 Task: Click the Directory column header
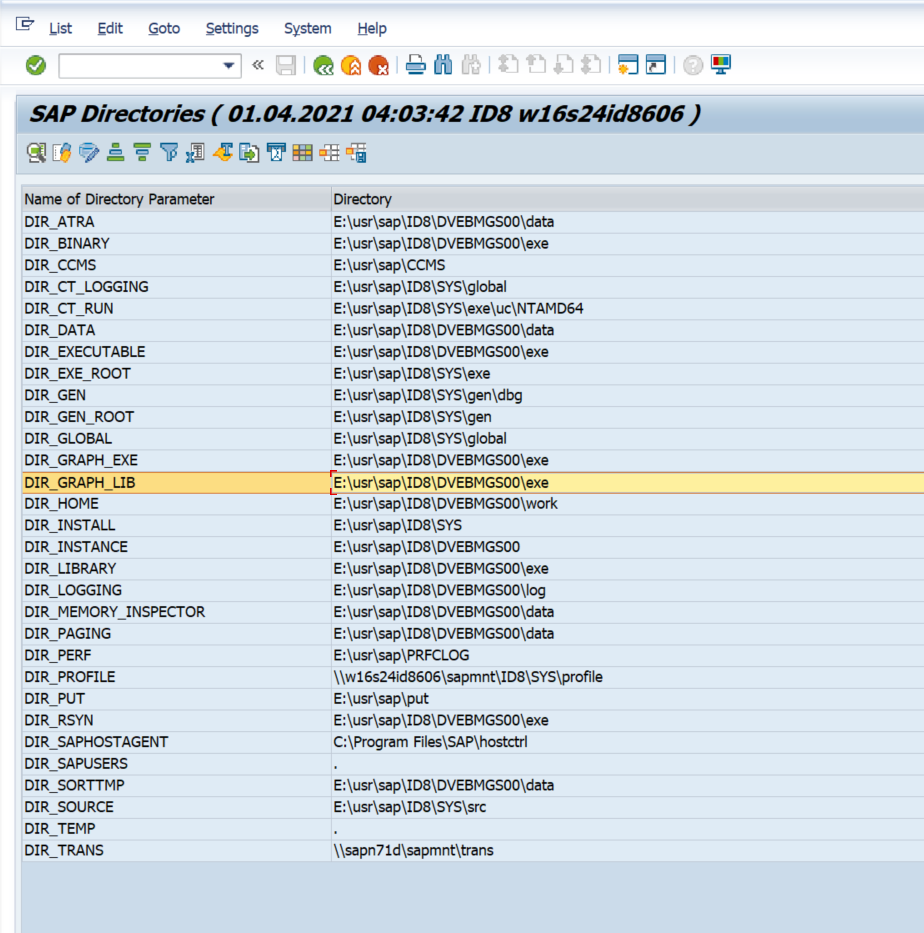362,199
